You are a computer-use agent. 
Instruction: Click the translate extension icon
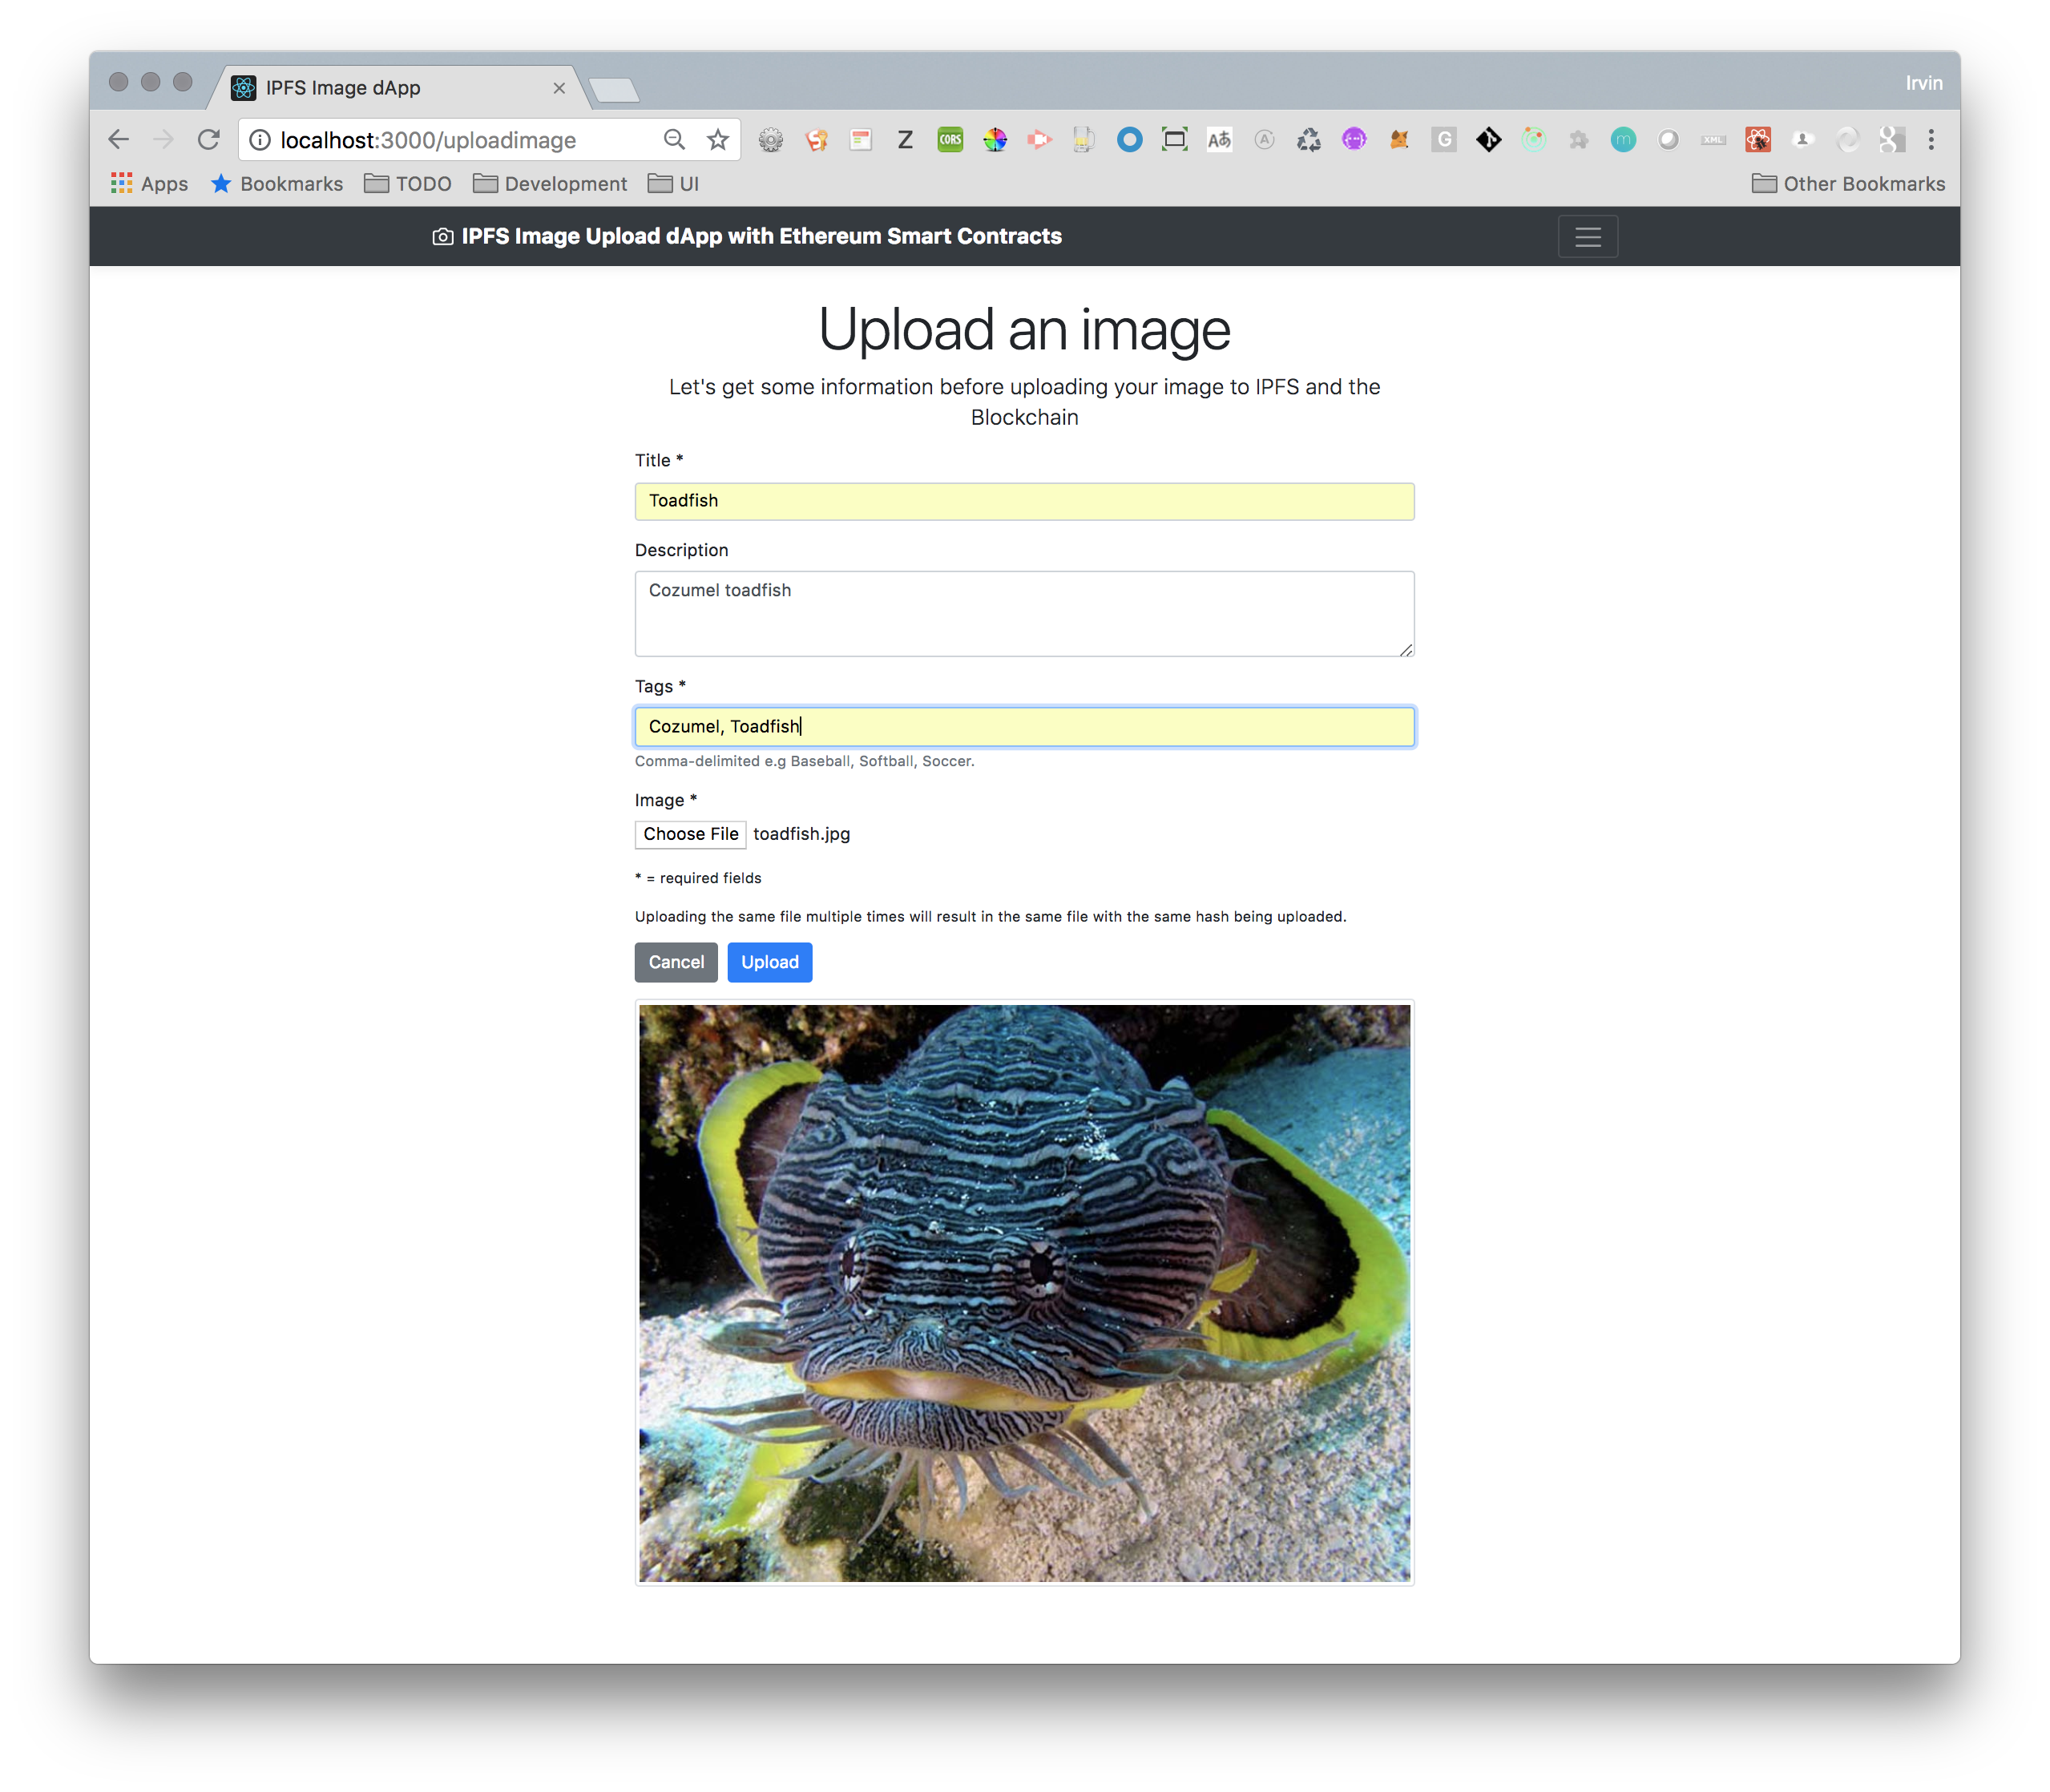pos(1219,140)
